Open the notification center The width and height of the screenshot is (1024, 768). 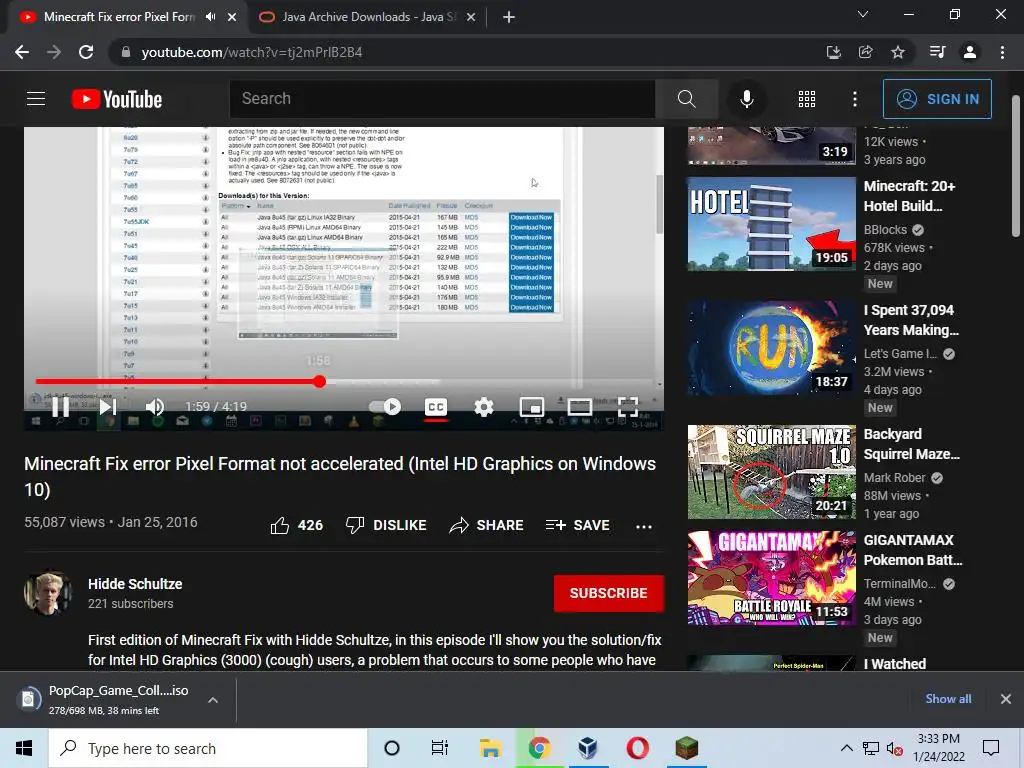tap(991, 748)
